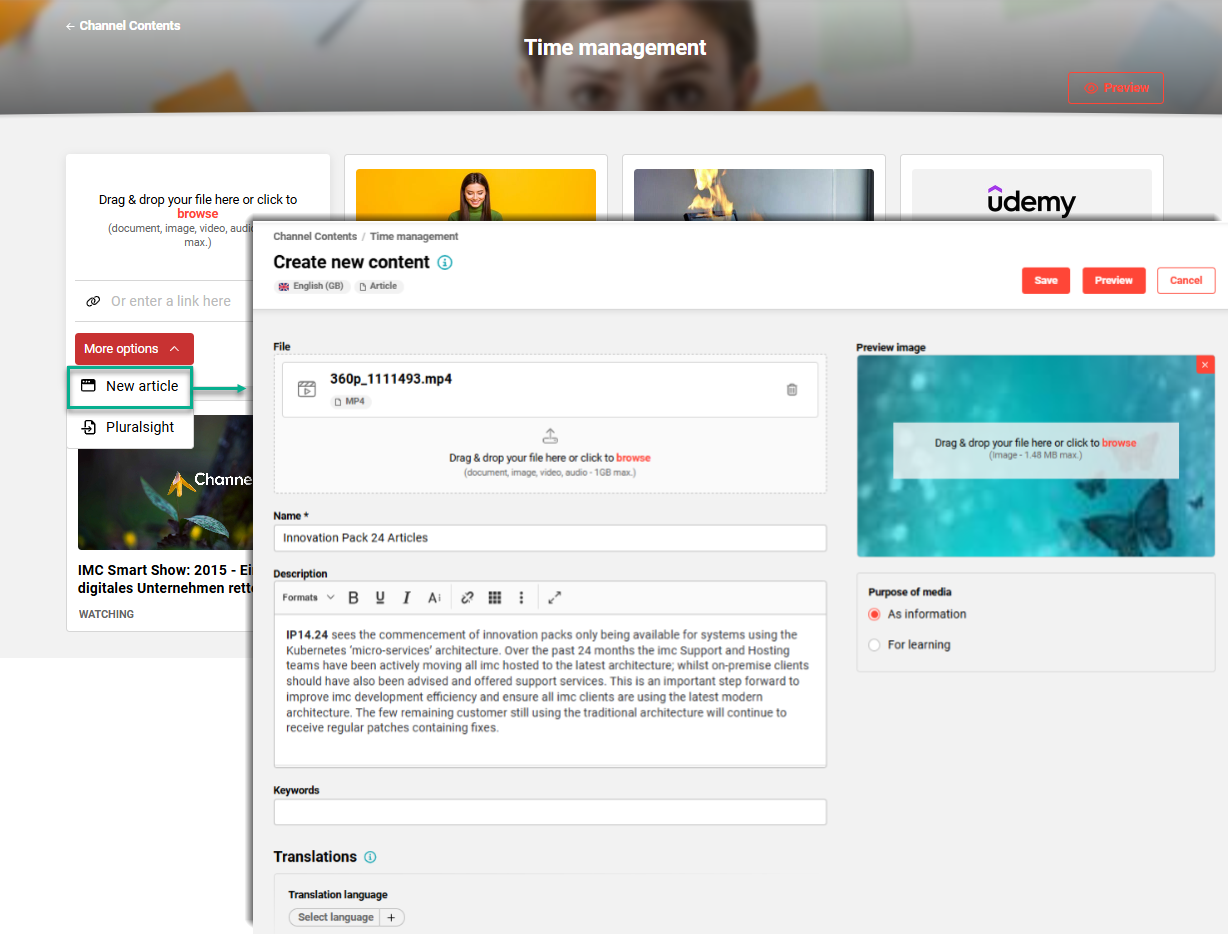Collapse the More options menu
Viewport: 1228px width, 934px height.
click(x=134, y=348)
